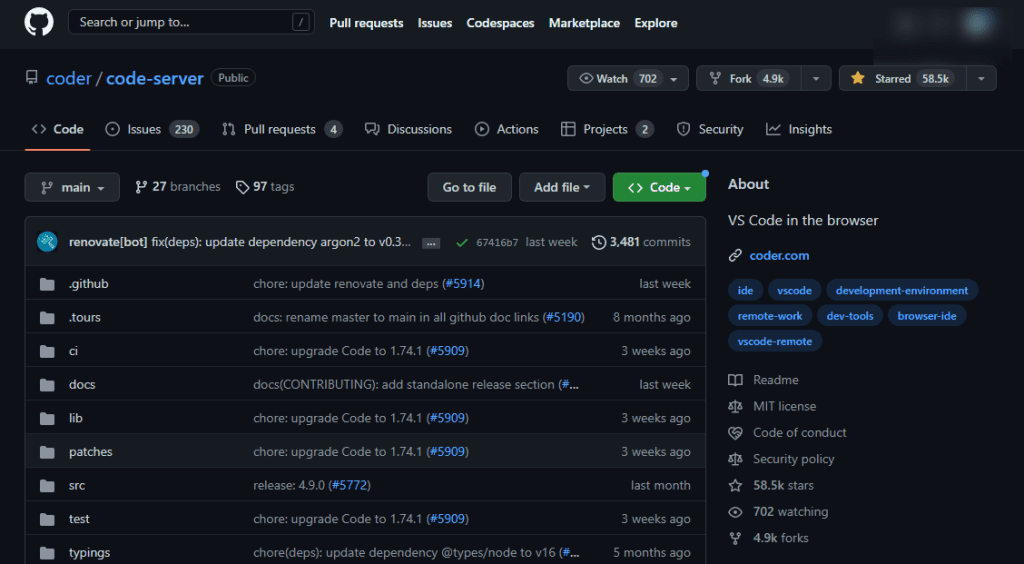Expand the commit message ellipsis button
1024x564 pixels.
click(431, 243)
